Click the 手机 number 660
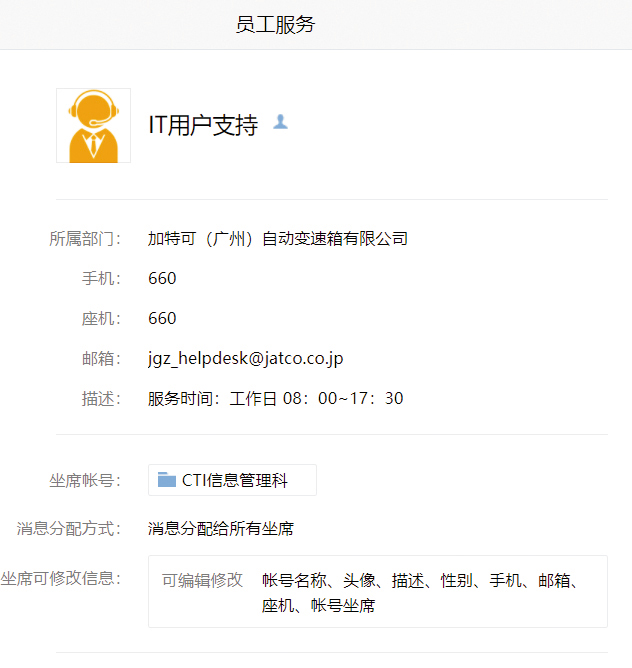The width and height of the screenshot is (632, 668). point(162,278)
